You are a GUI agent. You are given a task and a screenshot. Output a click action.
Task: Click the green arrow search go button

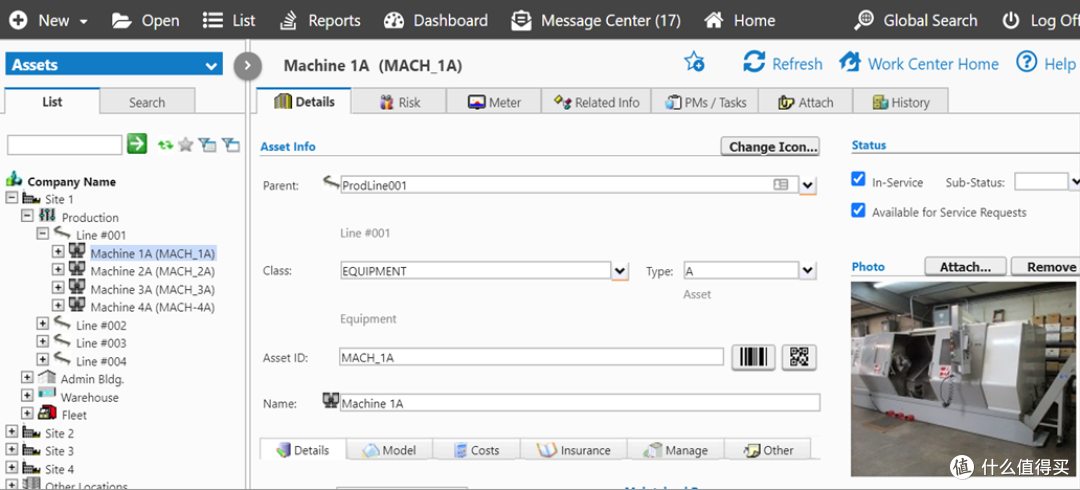pos(137,145)
